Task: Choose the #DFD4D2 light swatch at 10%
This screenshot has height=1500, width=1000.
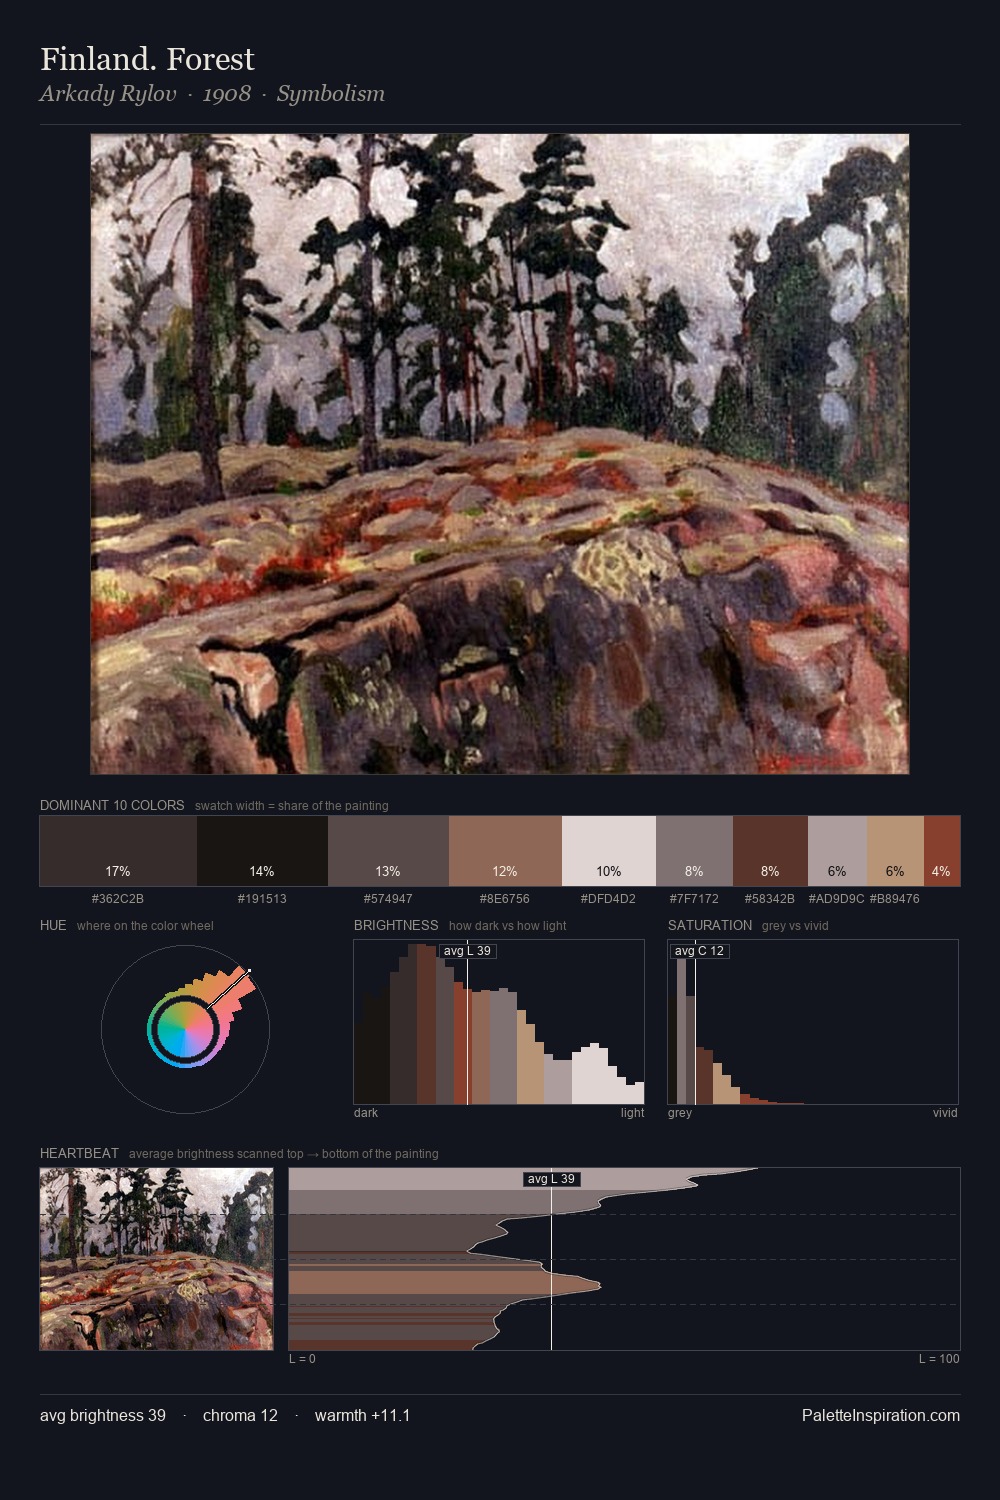Action: pos(609,851)
